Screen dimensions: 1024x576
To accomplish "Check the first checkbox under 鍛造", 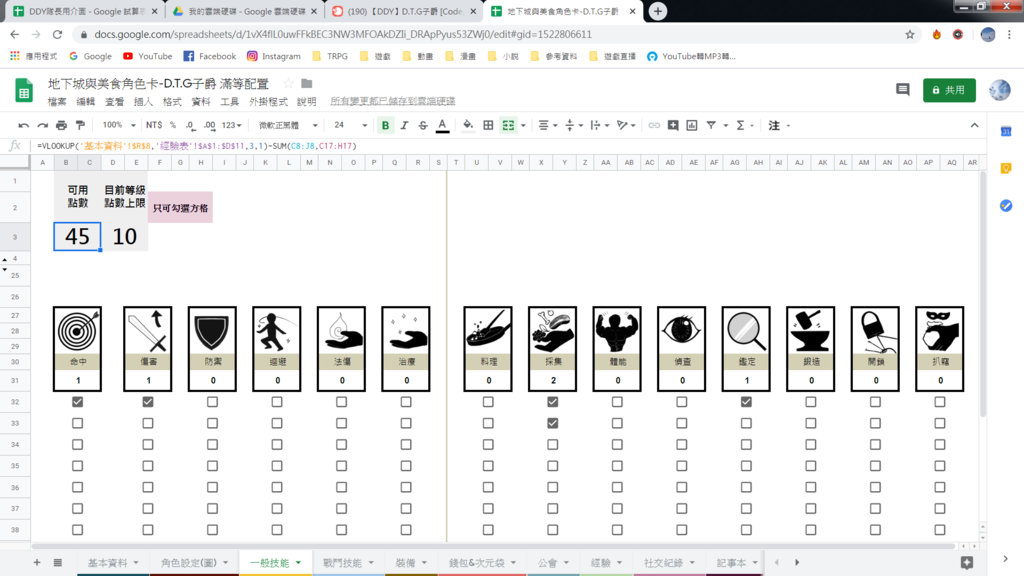I will click(810, 402).
